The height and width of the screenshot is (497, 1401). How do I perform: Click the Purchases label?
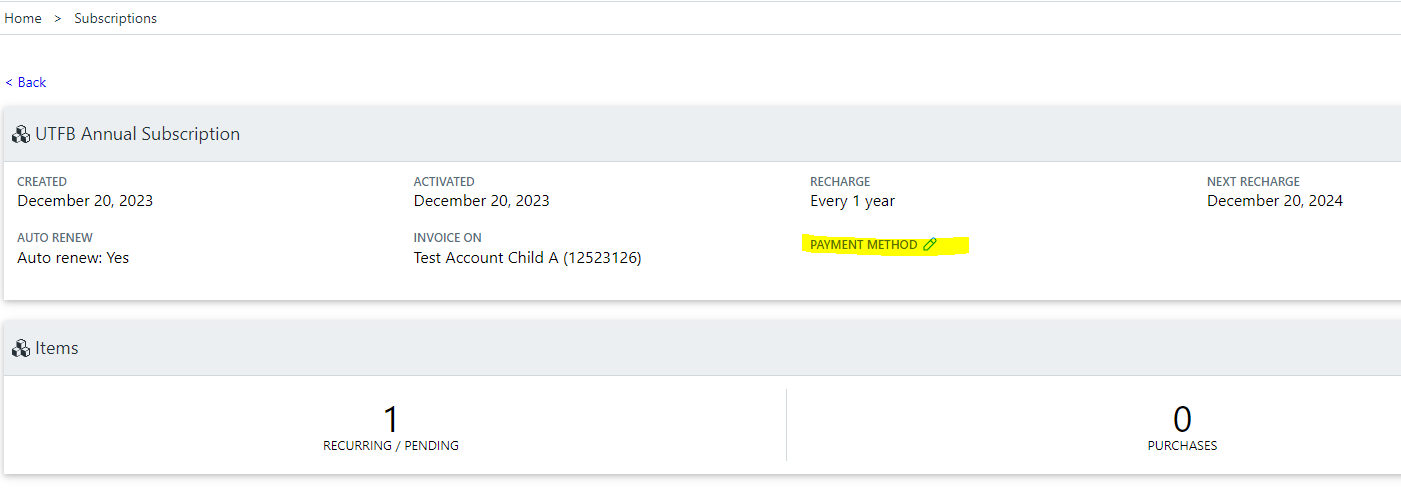pos(1182,446)
